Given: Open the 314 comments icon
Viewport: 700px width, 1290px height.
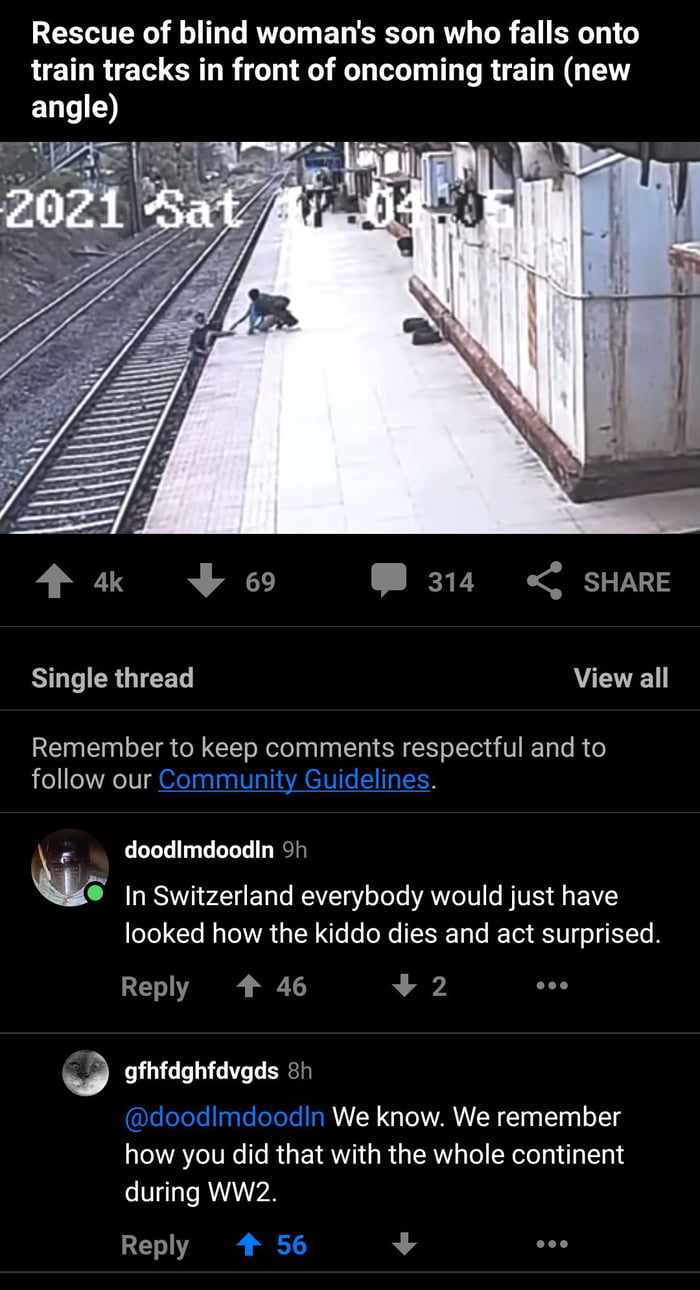Looking at the screenshot, I should (389, 582).
